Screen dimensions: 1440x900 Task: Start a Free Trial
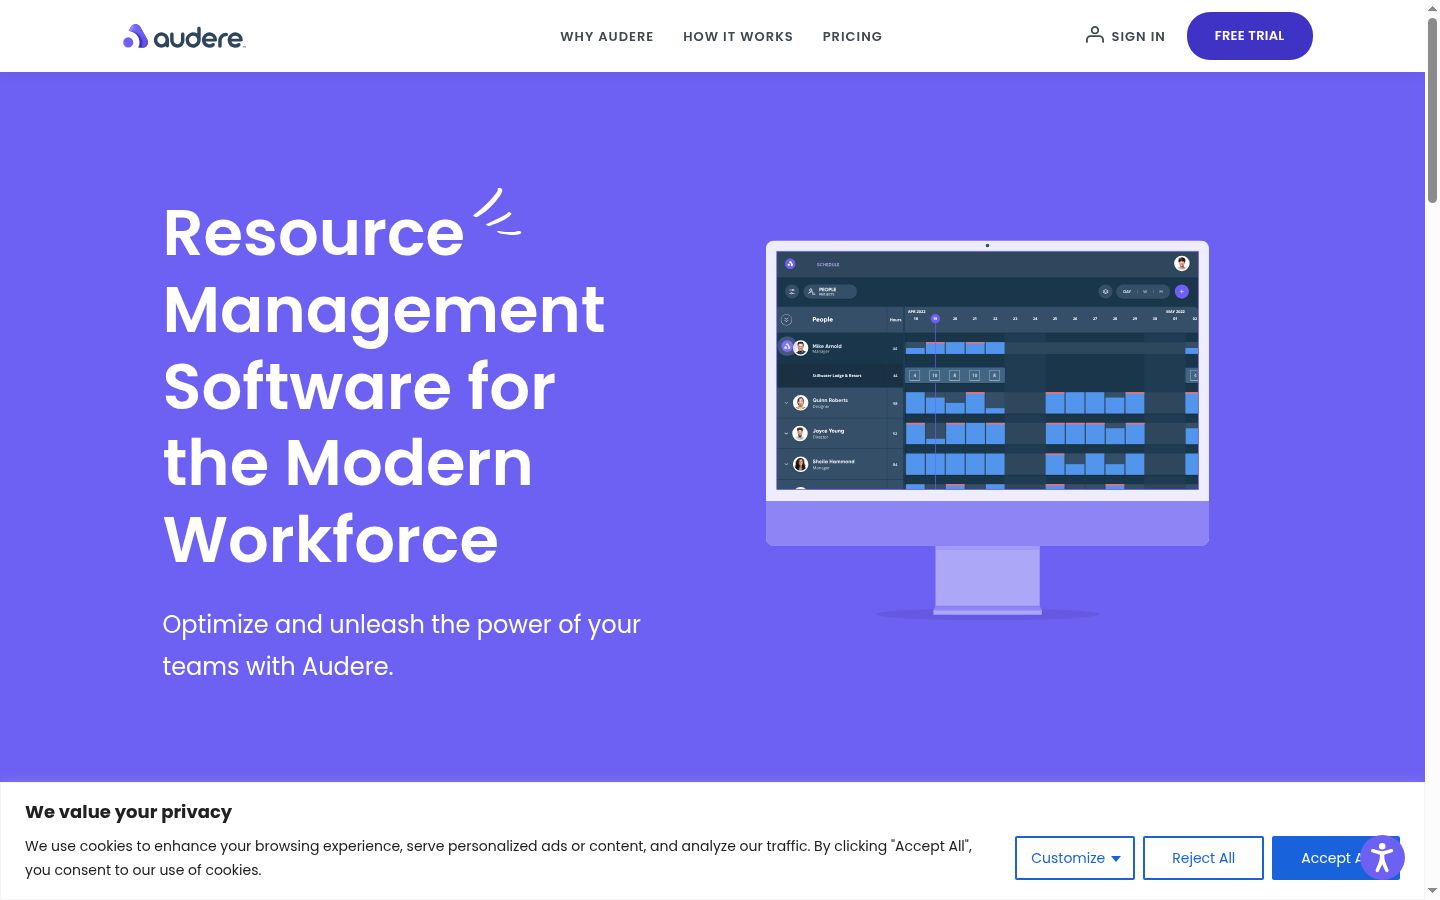tap(1249, 36)
